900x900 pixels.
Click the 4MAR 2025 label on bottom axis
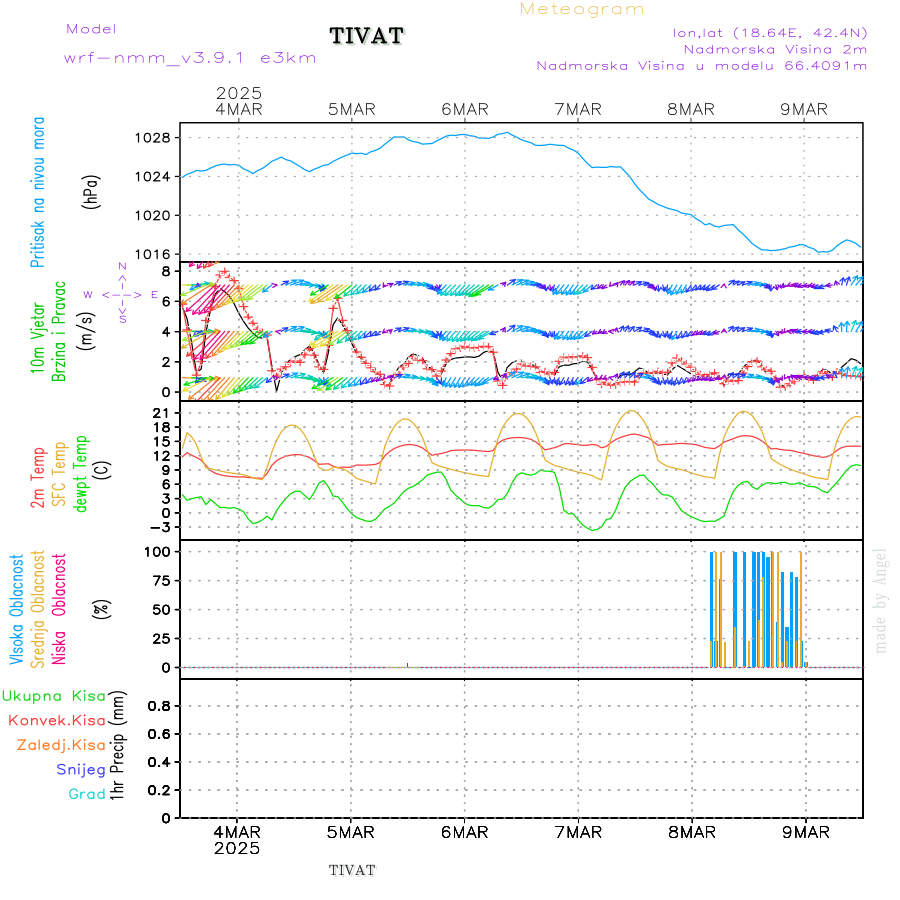(x=237, y=839)
